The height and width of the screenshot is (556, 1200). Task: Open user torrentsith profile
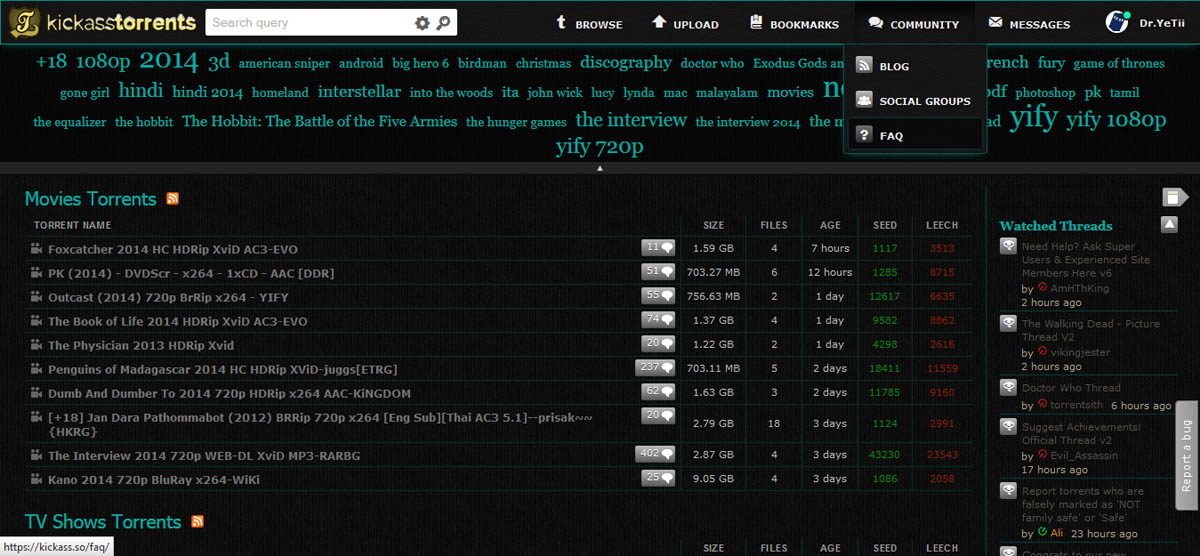pyautogui.click(x=1078, y=405)
